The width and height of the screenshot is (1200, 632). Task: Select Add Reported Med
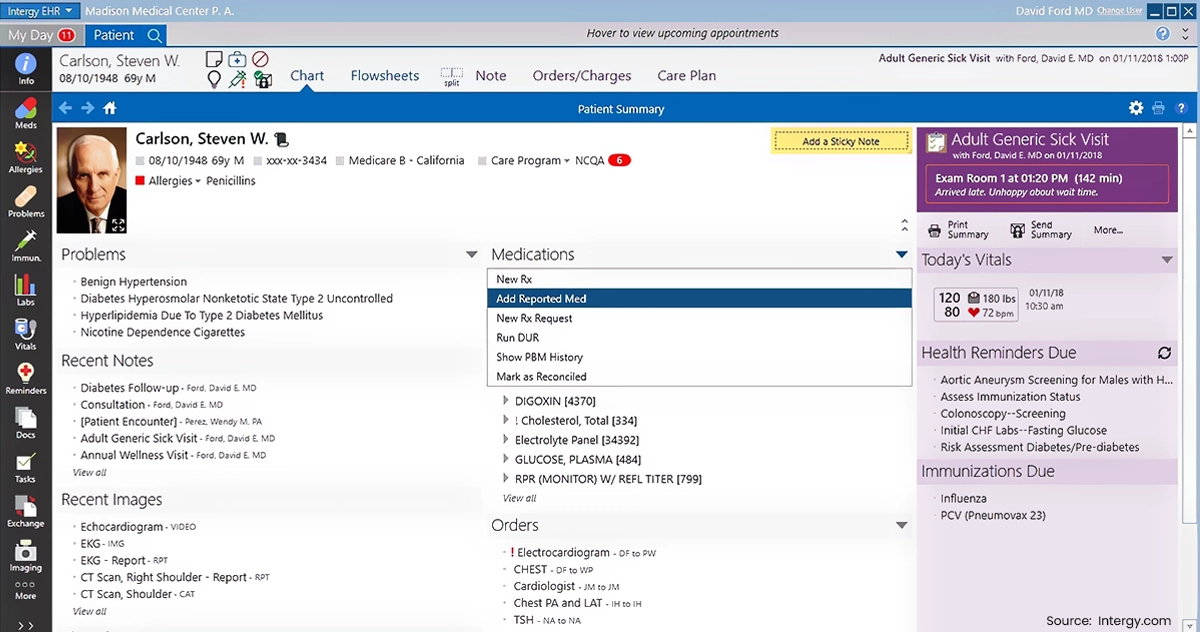pos(700,298)
